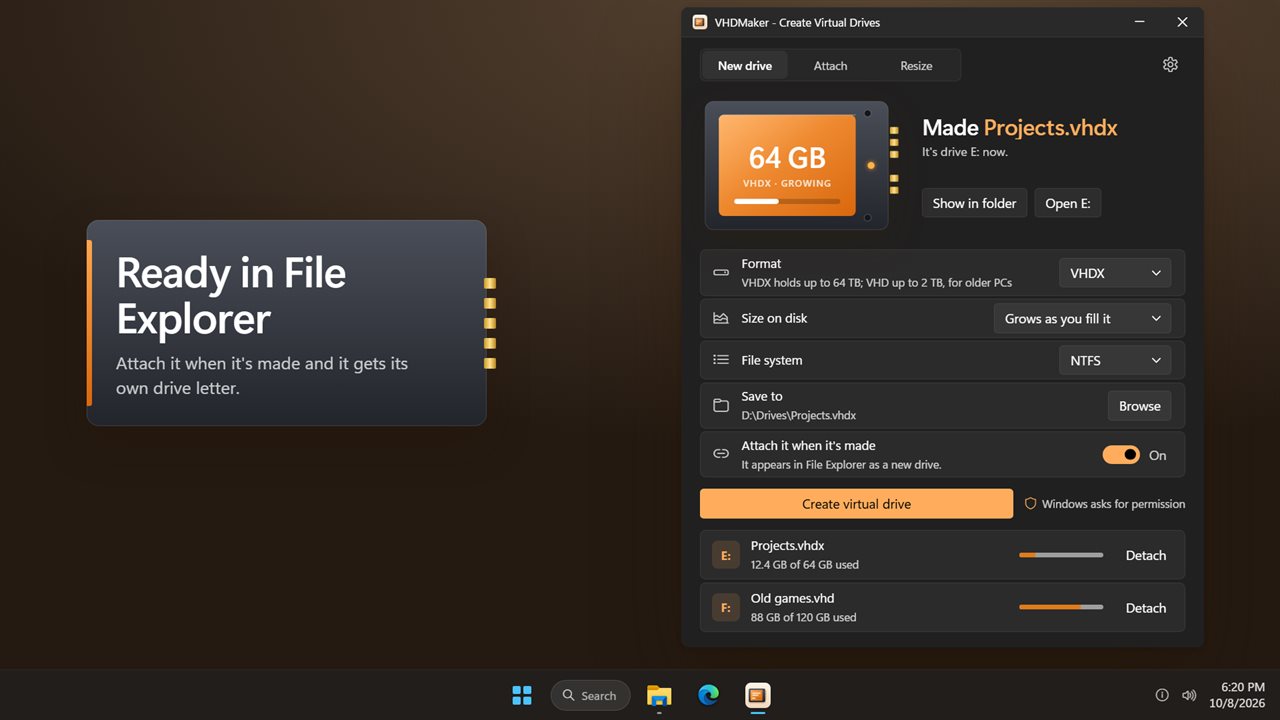
Task: Click the VHDMaker app icon in title bar
Action: pyautogui.click(x=700, y=22)
